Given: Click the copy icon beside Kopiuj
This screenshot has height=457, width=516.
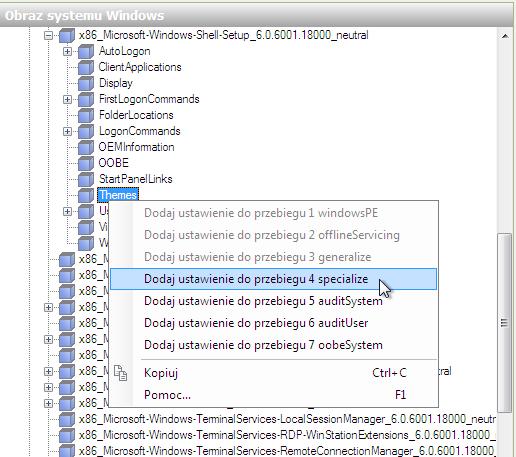Looking at the screenshot, I should (x=120, y=373).
